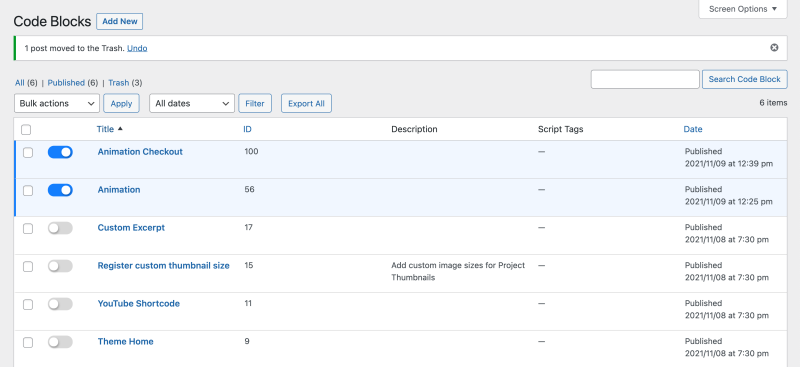Click ID value 56

pyautogui.click(x=249, y=189)
